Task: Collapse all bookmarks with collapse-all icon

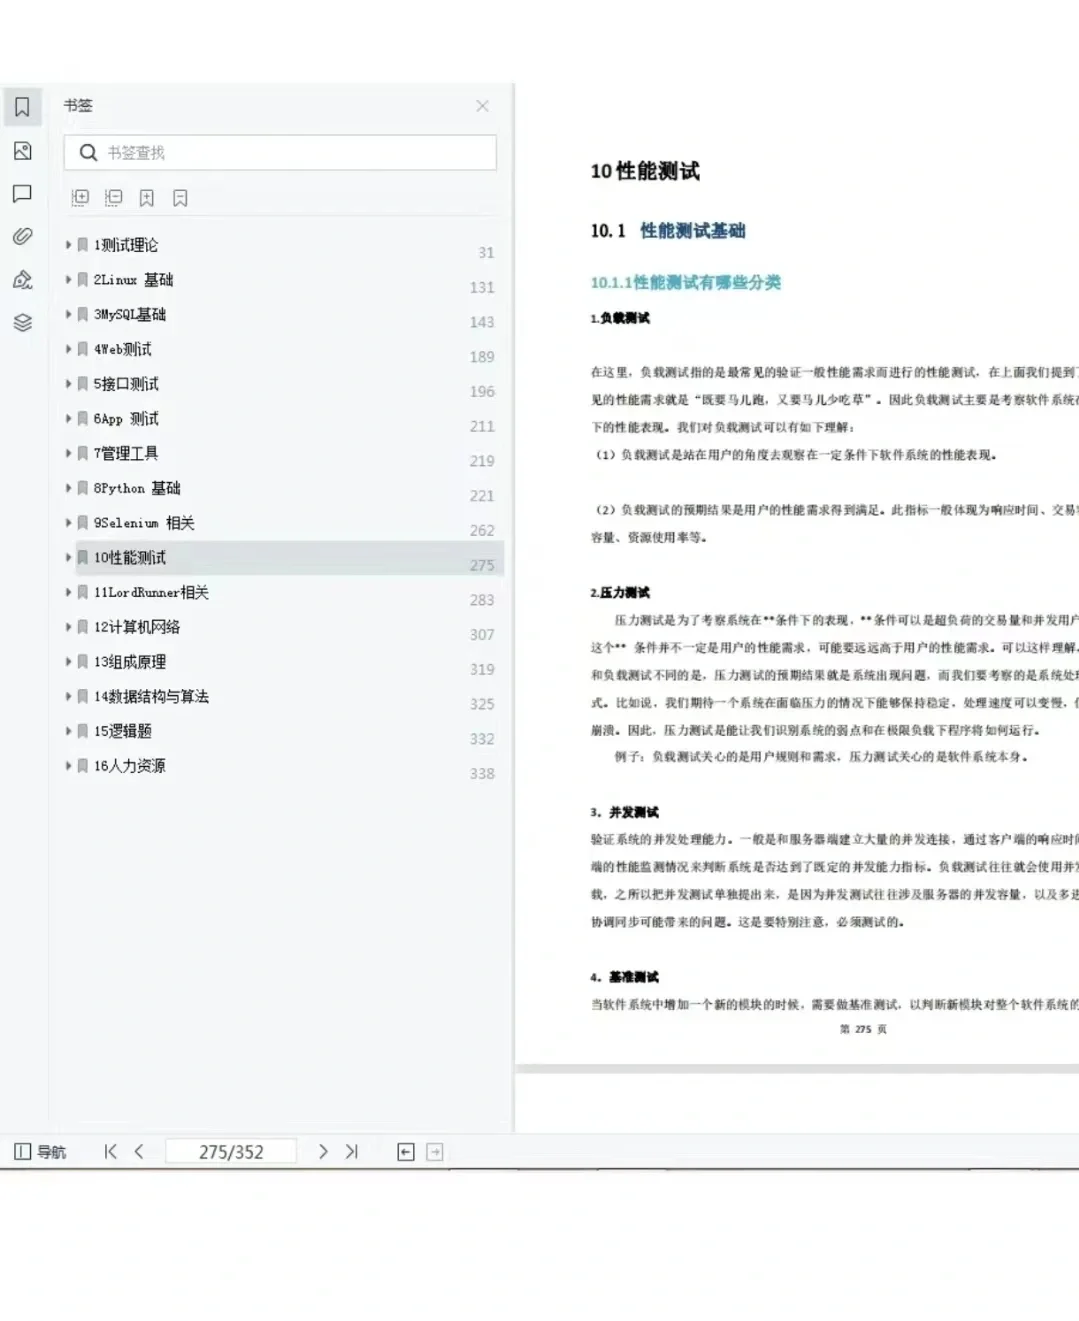Action: [x=113, y=197]
